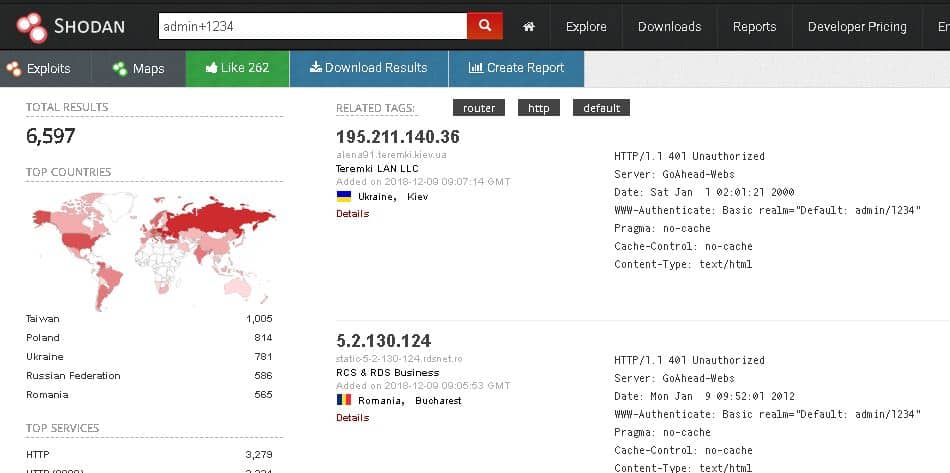950x473 pixels.
Task: Filter by Russian Federation country
Action: pyautogui.click(x=73, y=375)
